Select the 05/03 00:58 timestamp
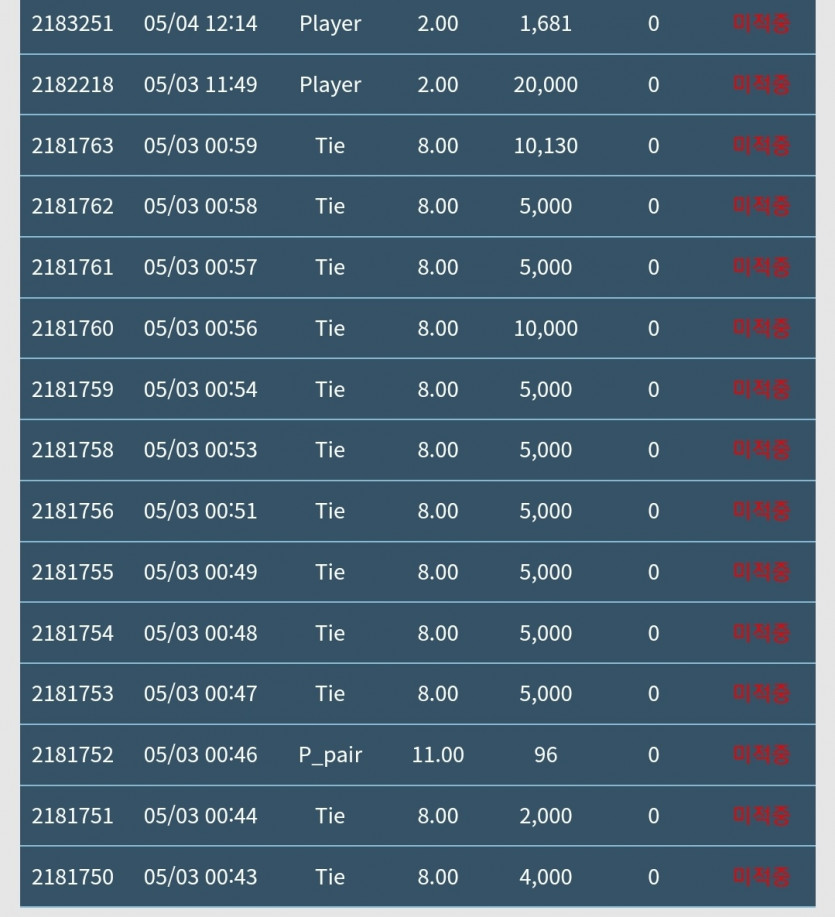 (x=201, y=206)
